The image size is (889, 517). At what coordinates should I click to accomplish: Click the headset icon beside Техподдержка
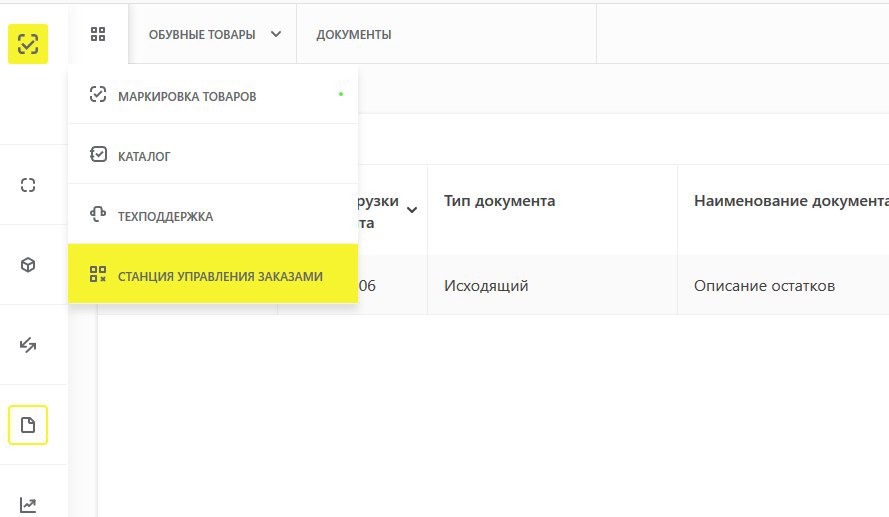pyautogui.click(x=98, y=214)
